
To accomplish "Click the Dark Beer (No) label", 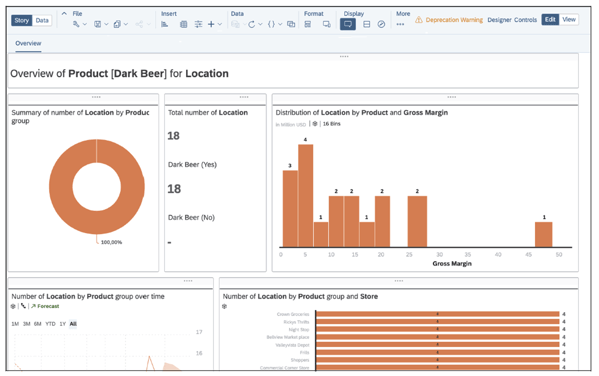I will pyautogui.click(x=191, y=217).
